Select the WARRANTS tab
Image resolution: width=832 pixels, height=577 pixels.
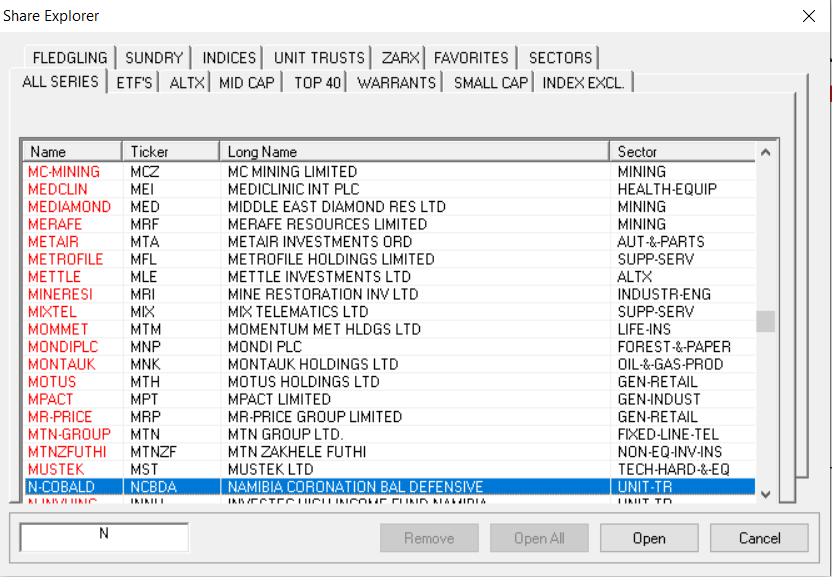[396, 83]
